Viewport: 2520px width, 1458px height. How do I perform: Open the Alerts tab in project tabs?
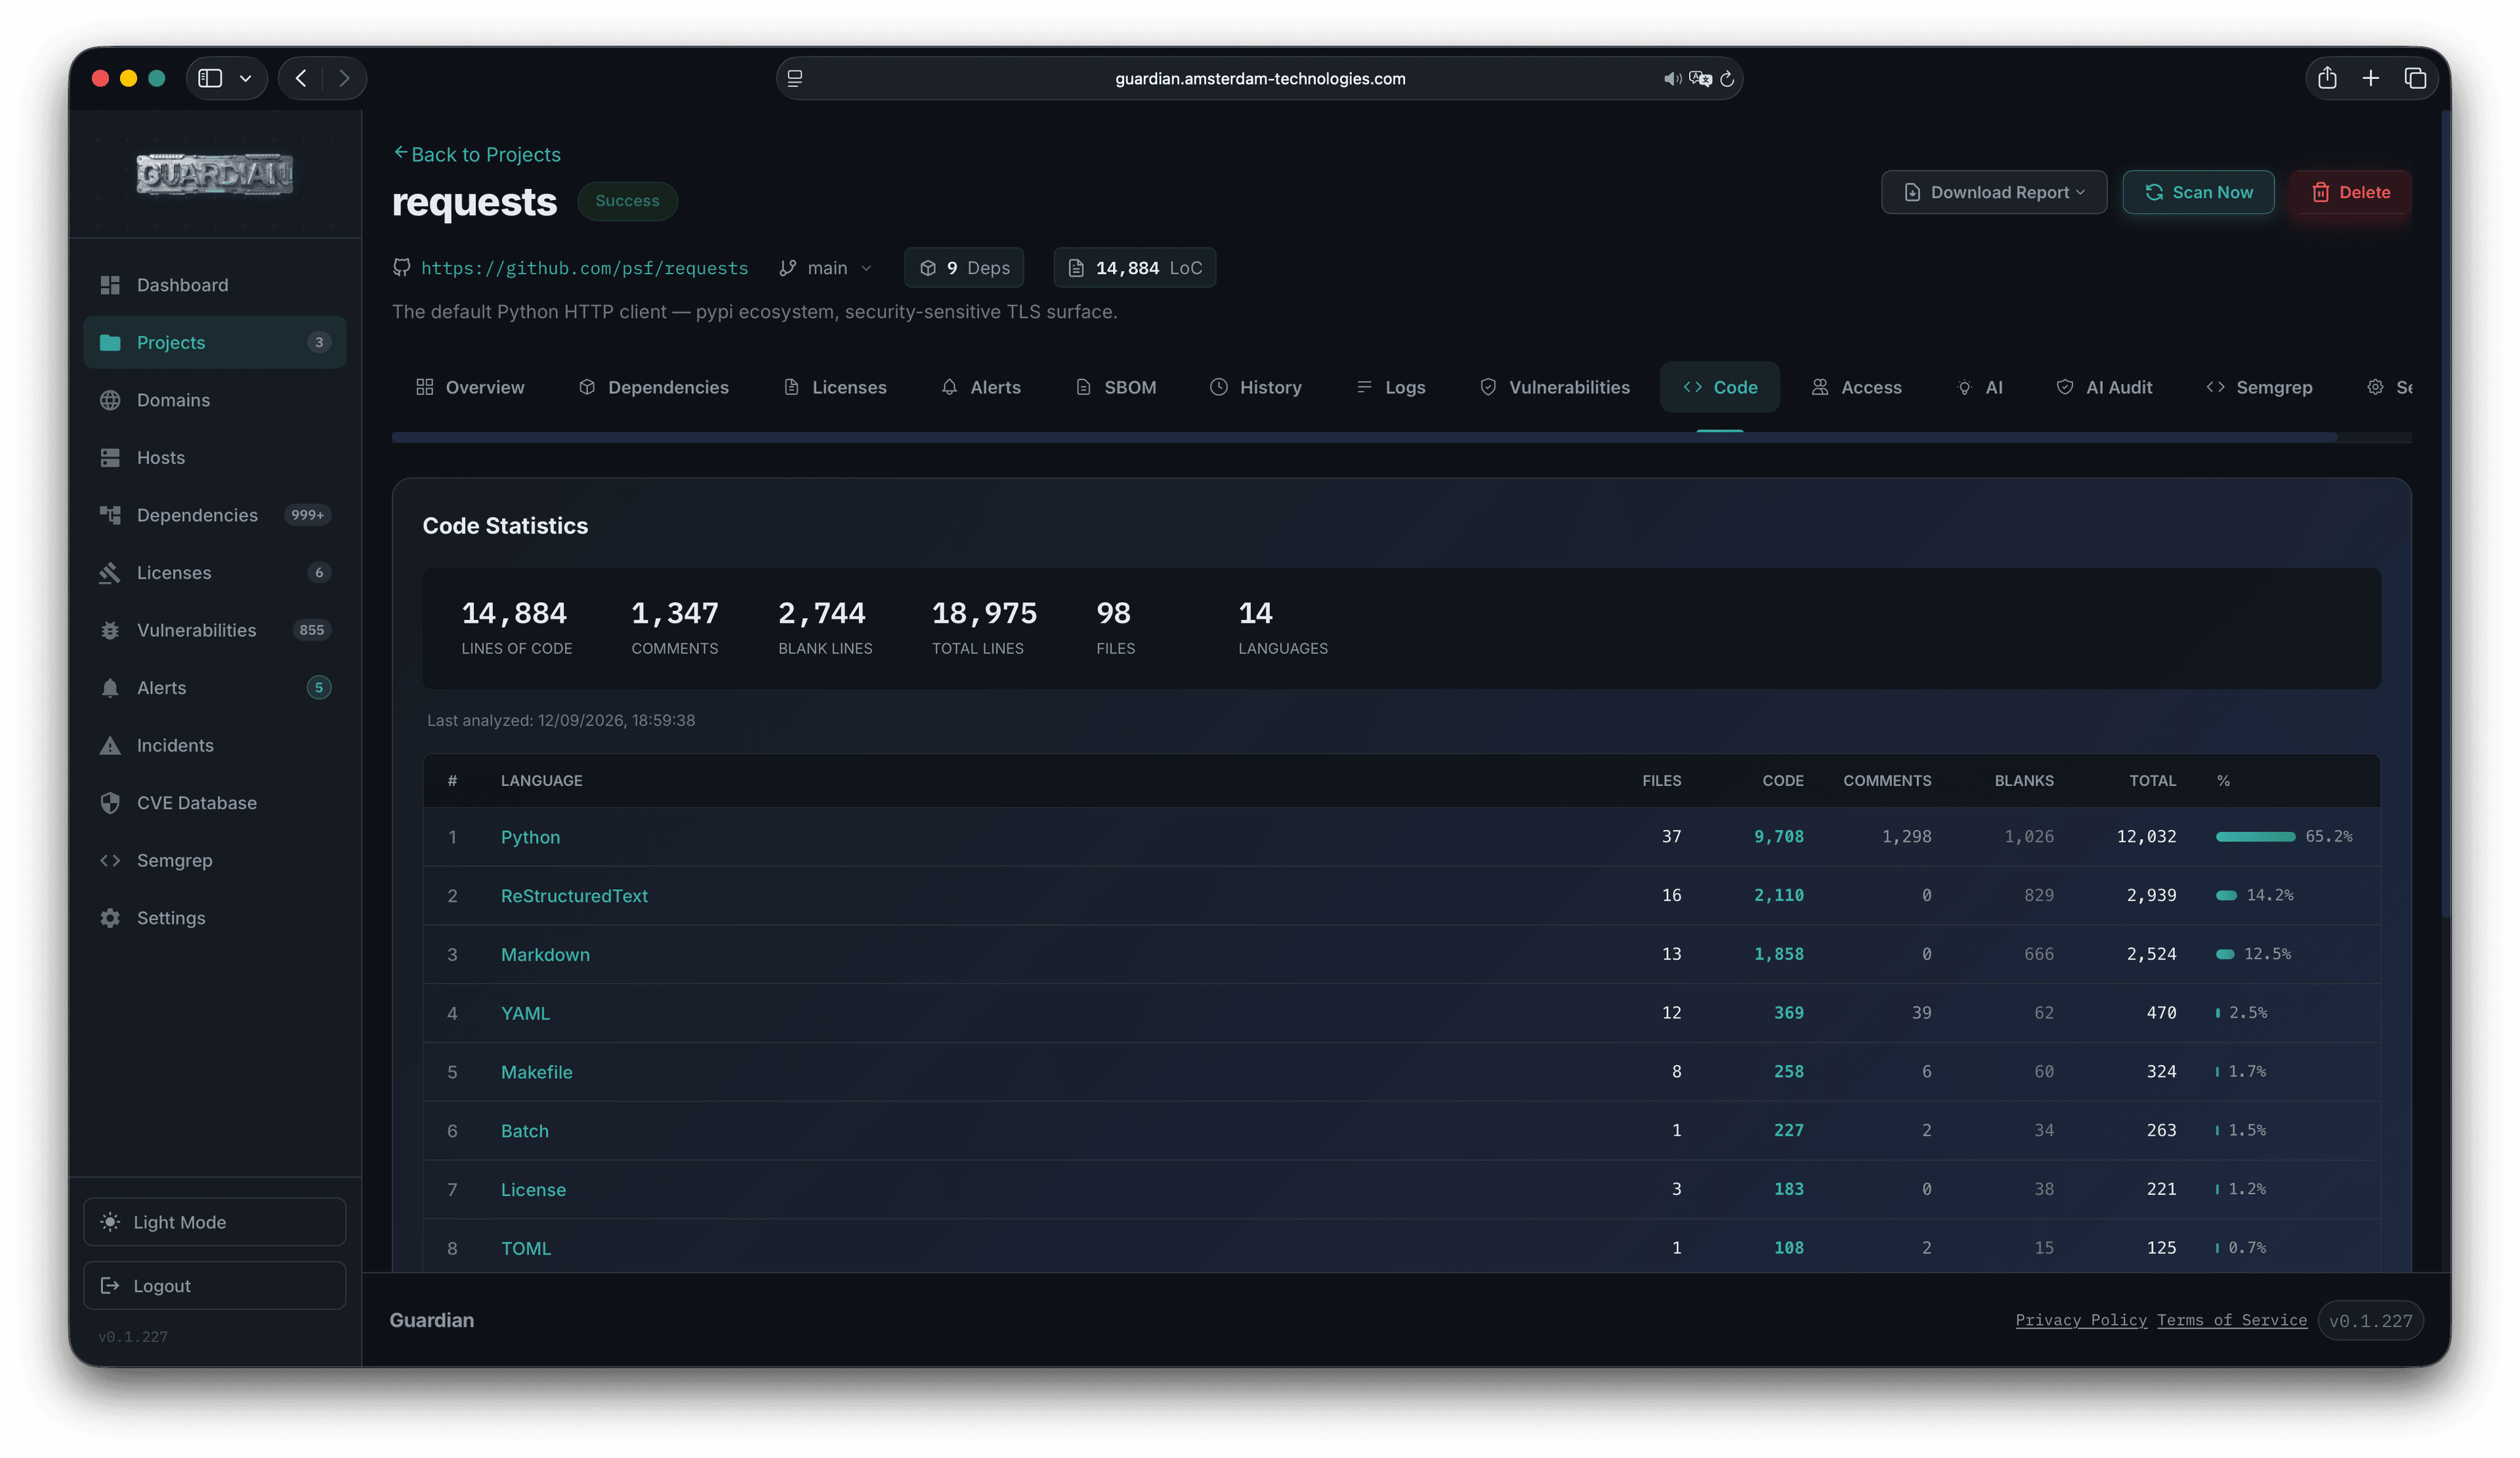(981, 387)
